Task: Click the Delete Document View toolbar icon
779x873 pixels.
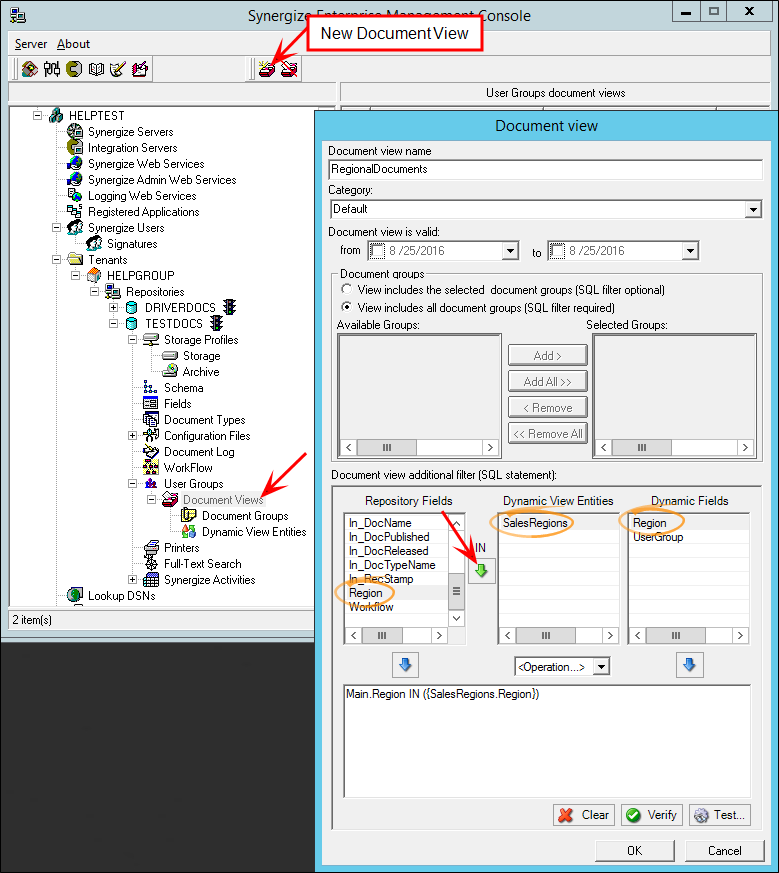Action: pos(289,69)
